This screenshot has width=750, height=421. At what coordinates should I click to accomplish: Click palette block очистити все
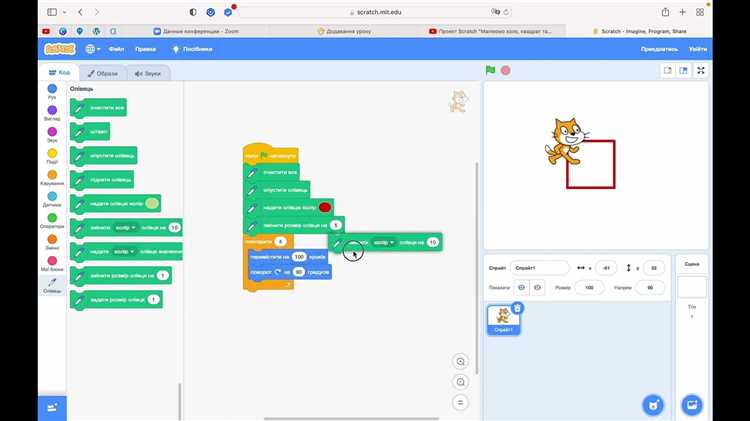click(99, 108)
